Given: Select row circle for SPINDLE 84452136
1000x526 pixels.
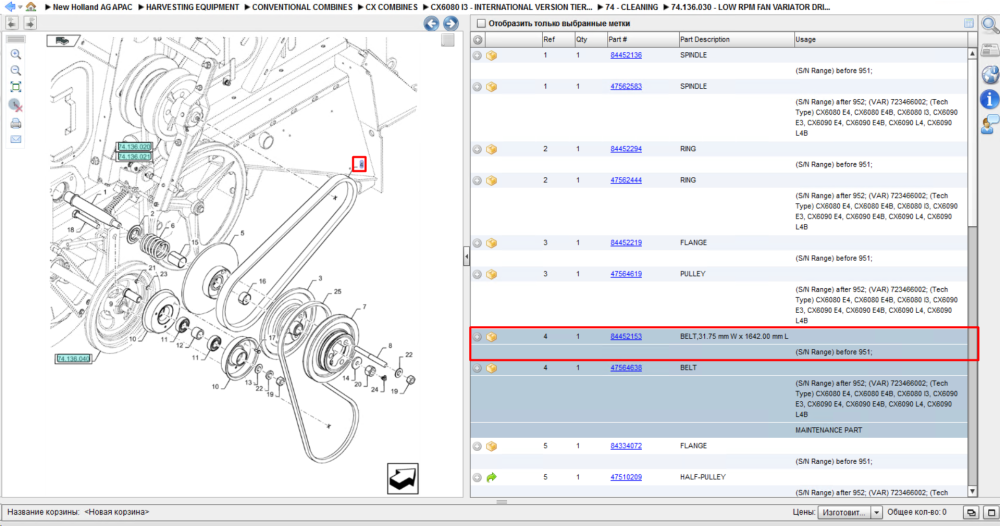Looking at the screenshot, I should point(477,55).
